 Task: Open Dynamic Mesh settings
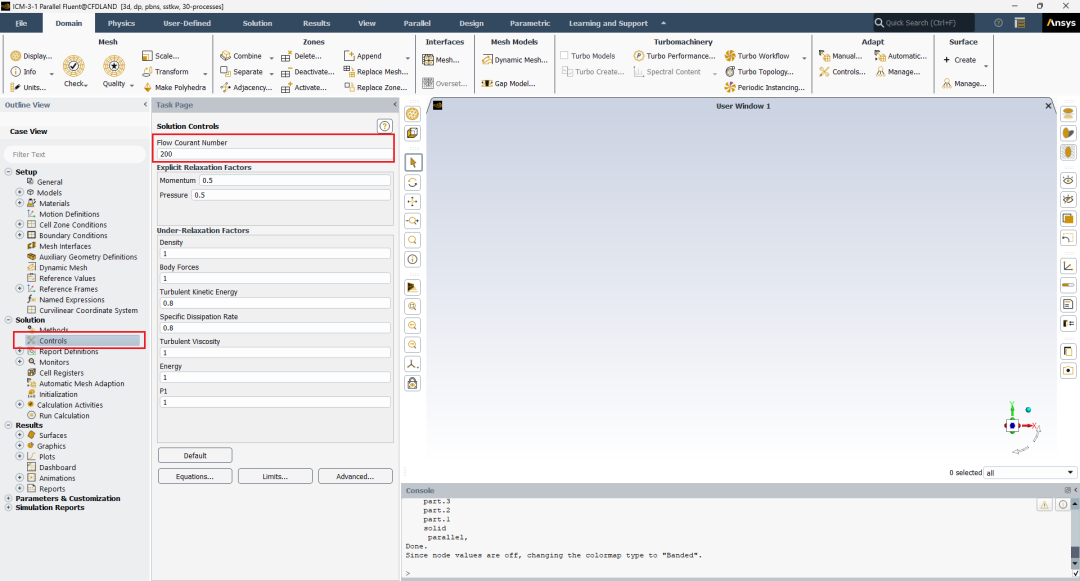pyautogui.click(x=515, y=60)
